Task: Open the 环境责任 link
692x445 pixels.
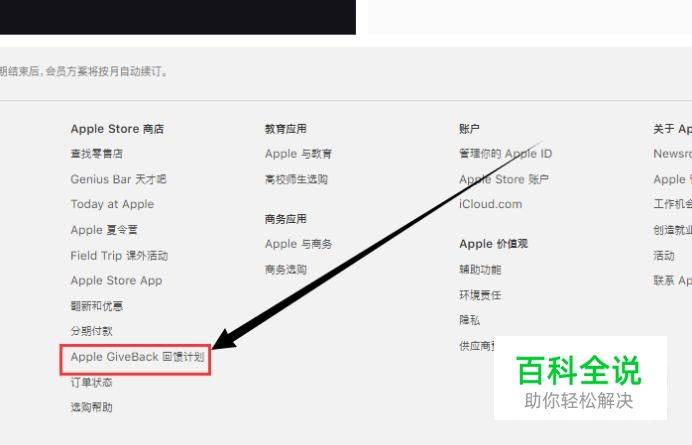Action: (x=480, y=295)
